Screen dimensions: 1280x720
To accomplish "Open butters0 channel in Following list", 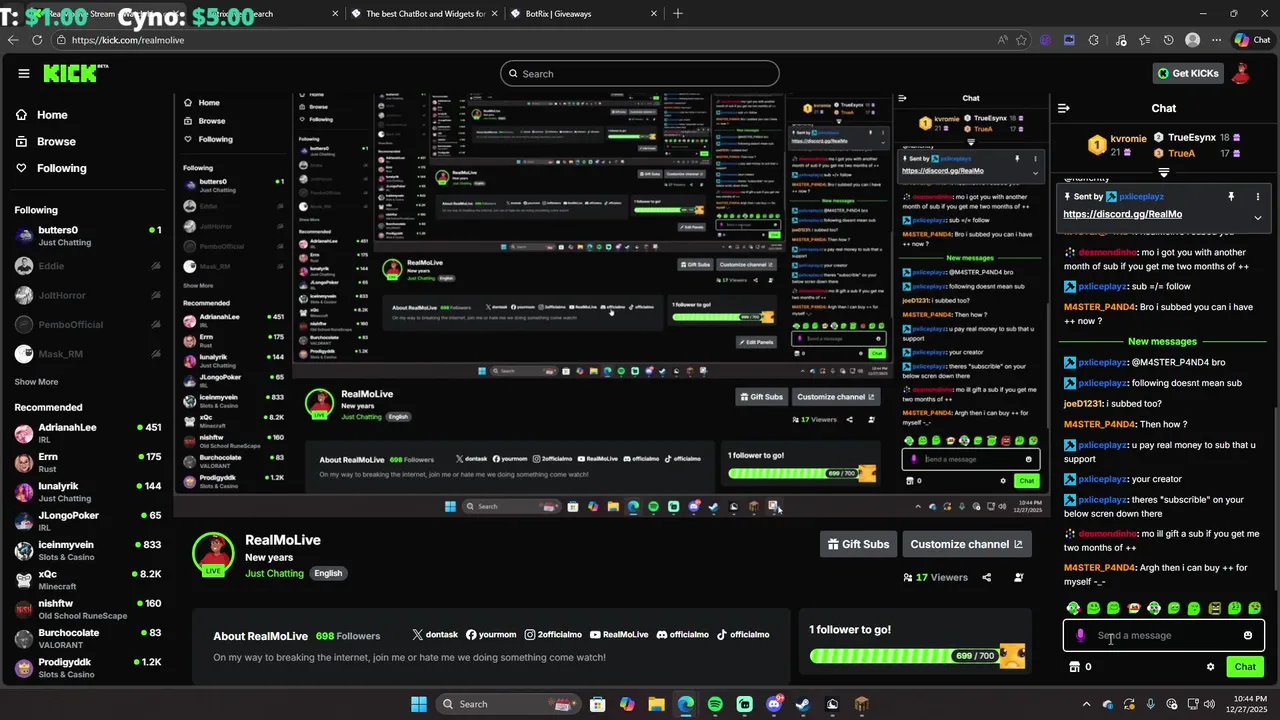I will point(88,236).
